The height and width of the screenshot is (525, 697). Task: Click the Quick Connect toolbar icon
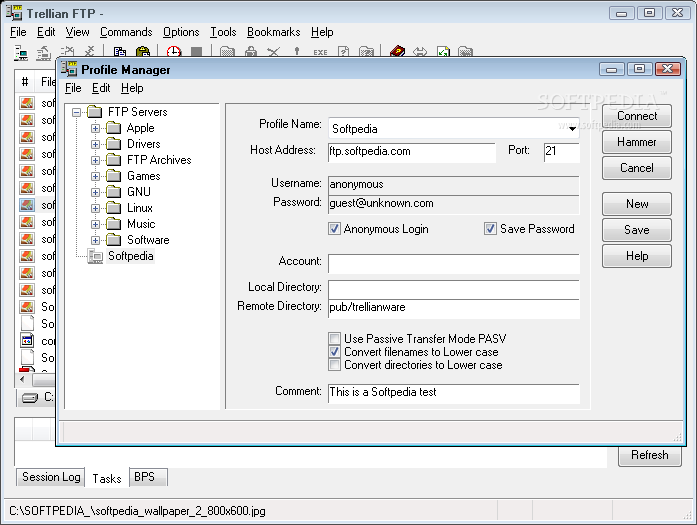tap(43, 52)
